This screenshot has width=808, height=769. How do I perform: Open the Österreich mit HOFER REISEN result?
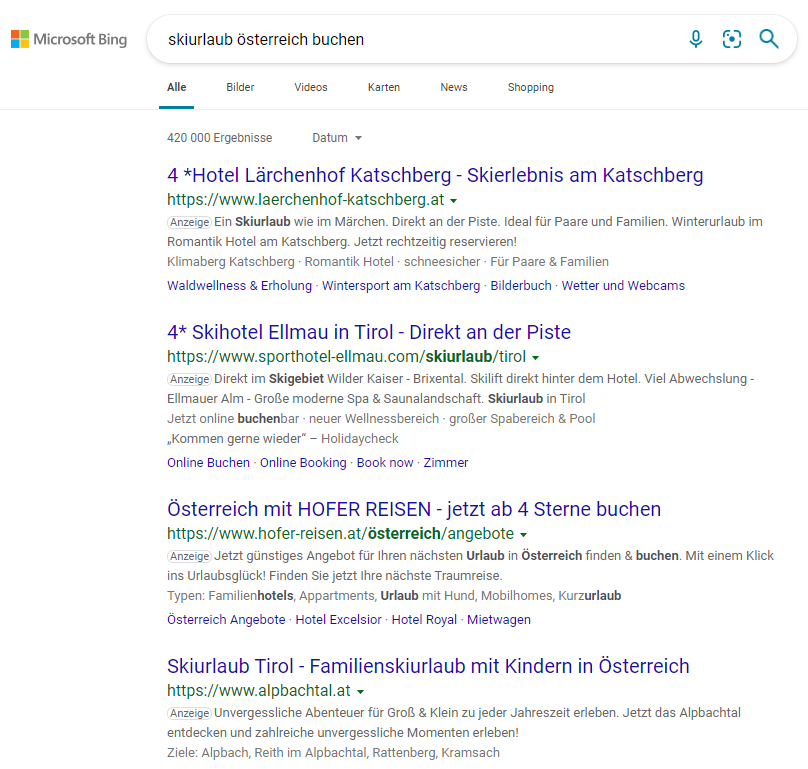pos(414,509)
